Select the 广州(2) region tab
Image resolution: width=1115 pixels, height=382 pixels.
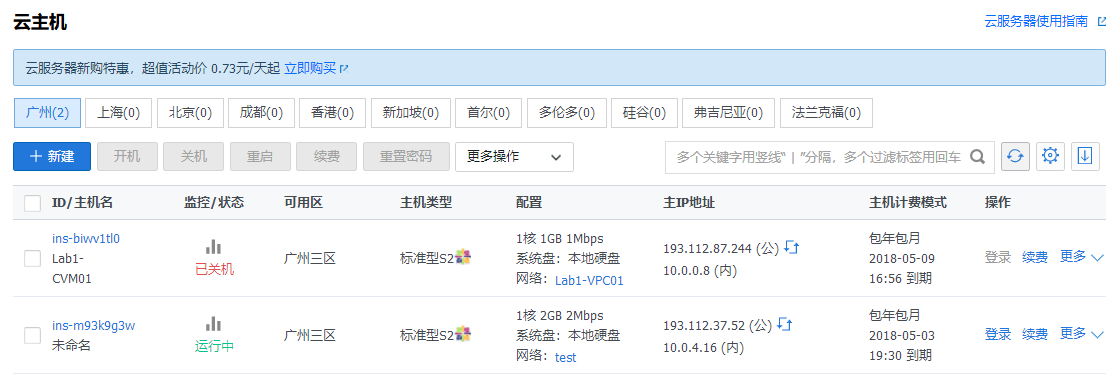[47, 112]
